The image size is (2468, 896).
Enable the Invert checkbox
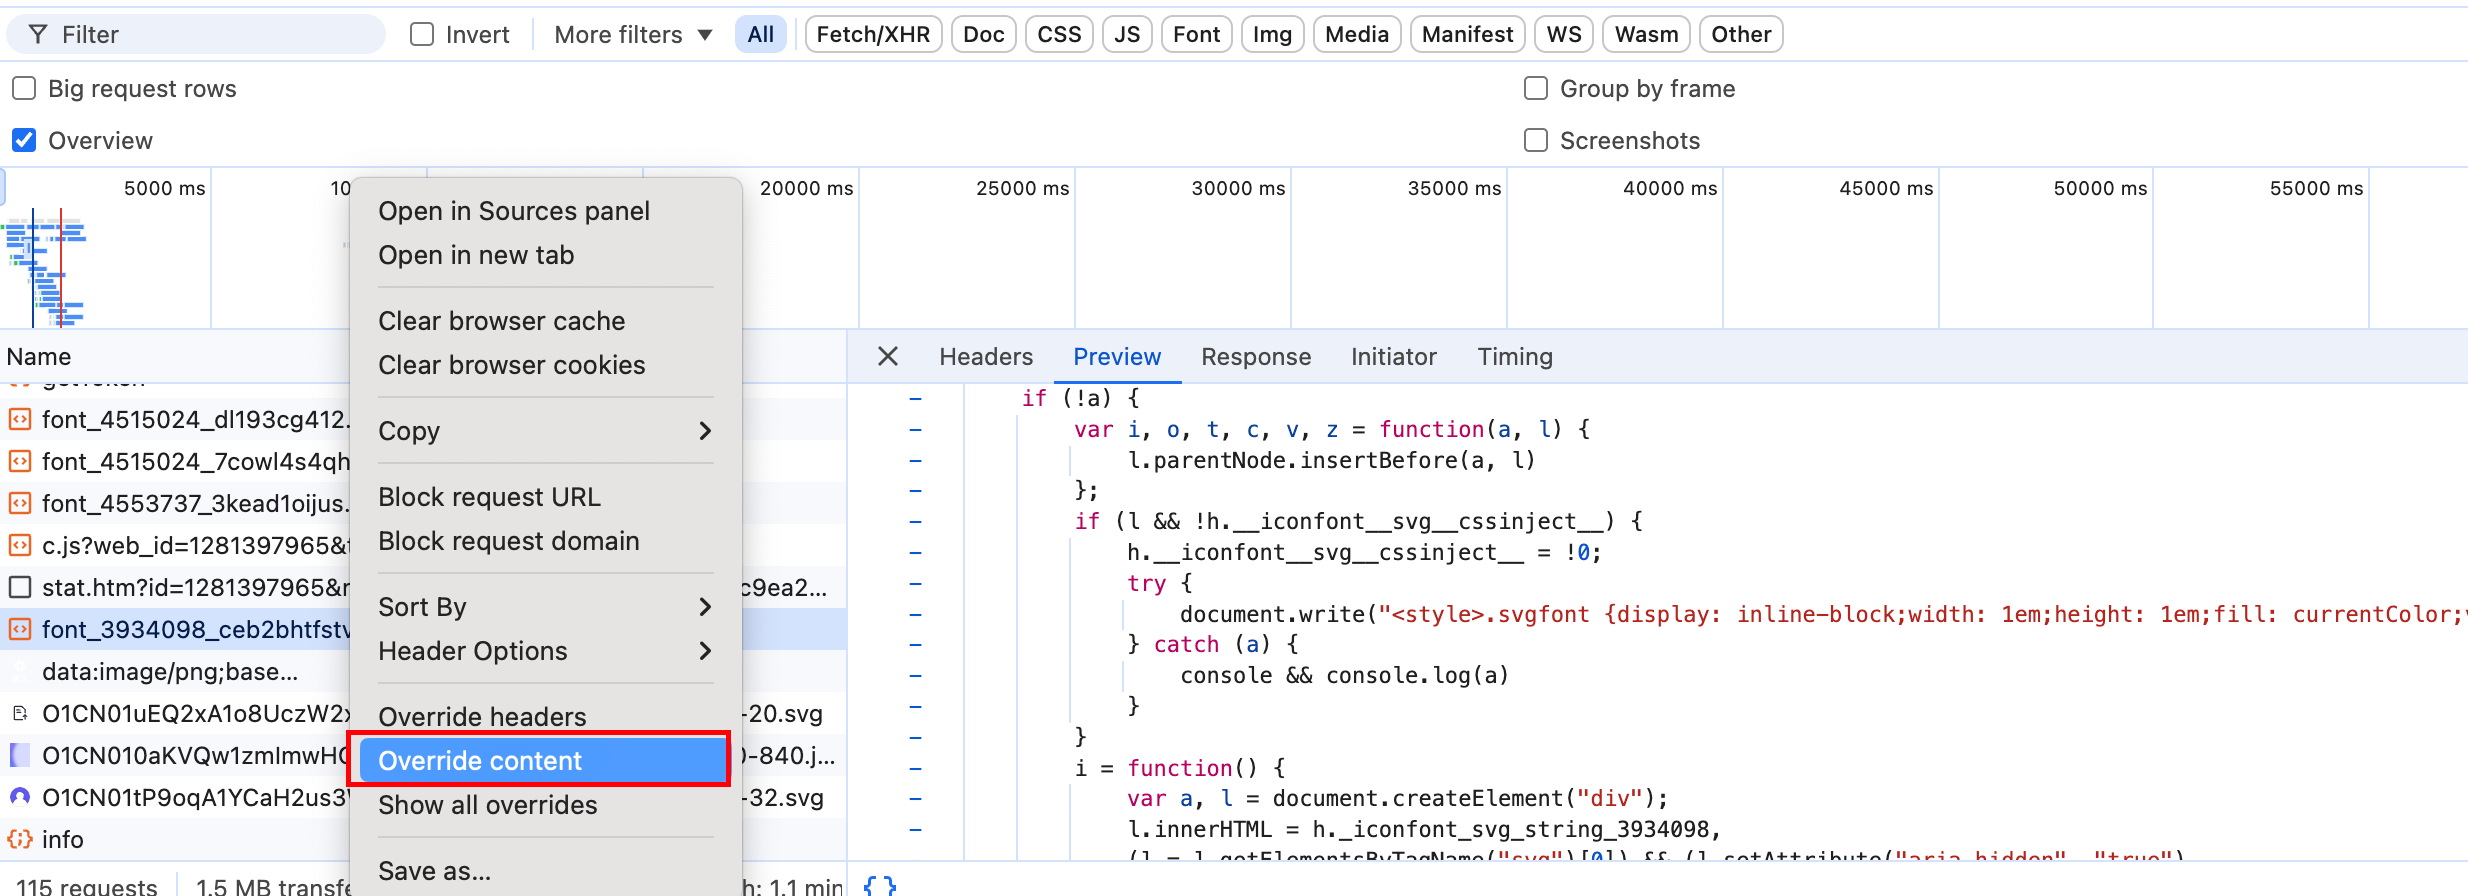422,35
